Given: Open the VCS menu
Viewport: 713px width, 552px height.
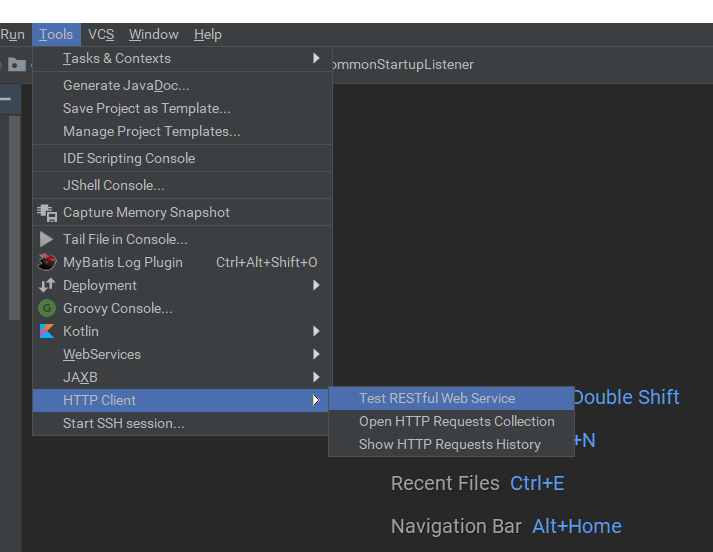Looking at the screenshot, I should coord(101,35).
